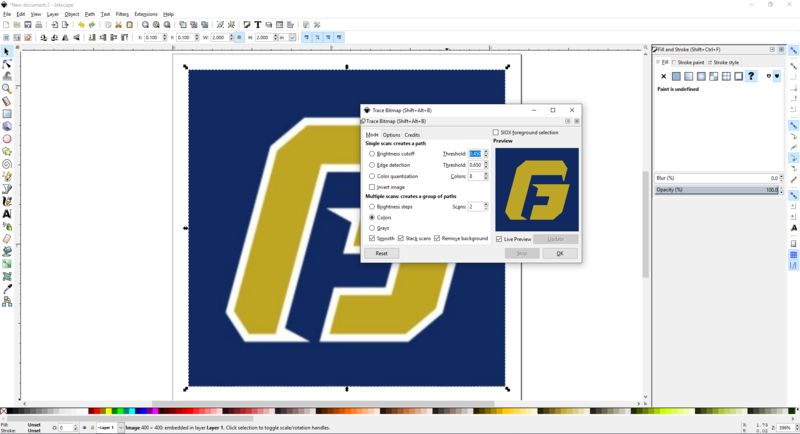Open Text and Font dialog toolbar icon
The image size is (800, 434).
click(258, 24)
